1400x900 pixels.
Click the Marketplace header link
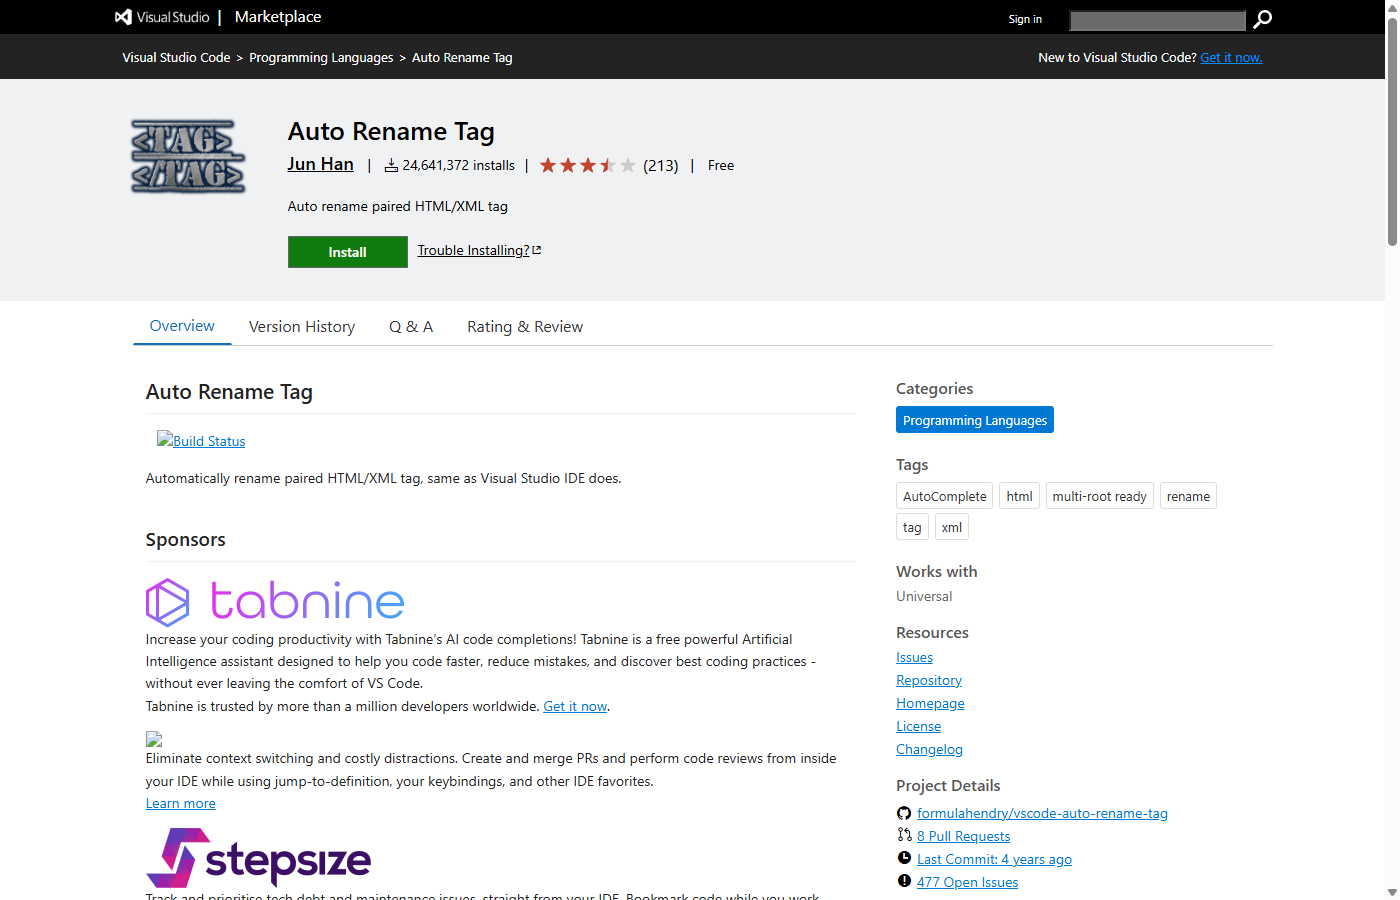[x=278, y=17]
